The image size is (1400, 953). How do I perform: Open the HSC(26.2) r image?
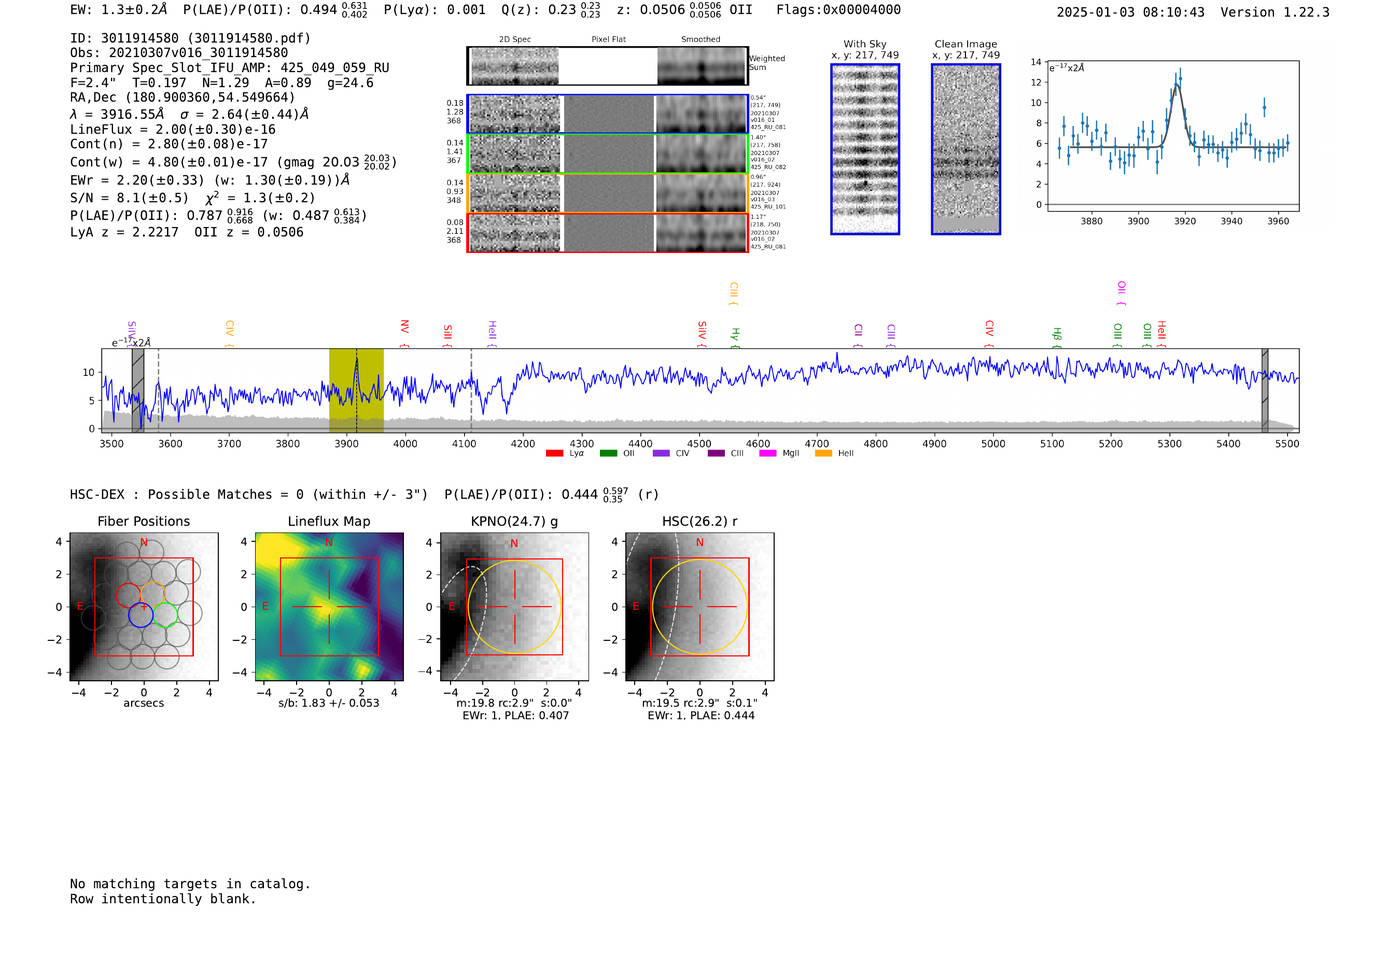[x=699, y=607]
